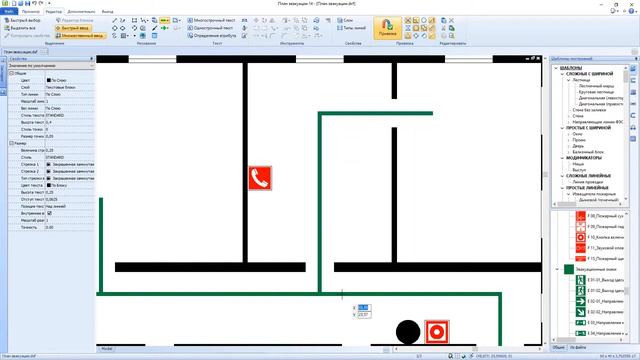The width and height of the screenshot is (640, 360).
Task: Insert Многострочный текст multiline text
Action: coord(211,20)
